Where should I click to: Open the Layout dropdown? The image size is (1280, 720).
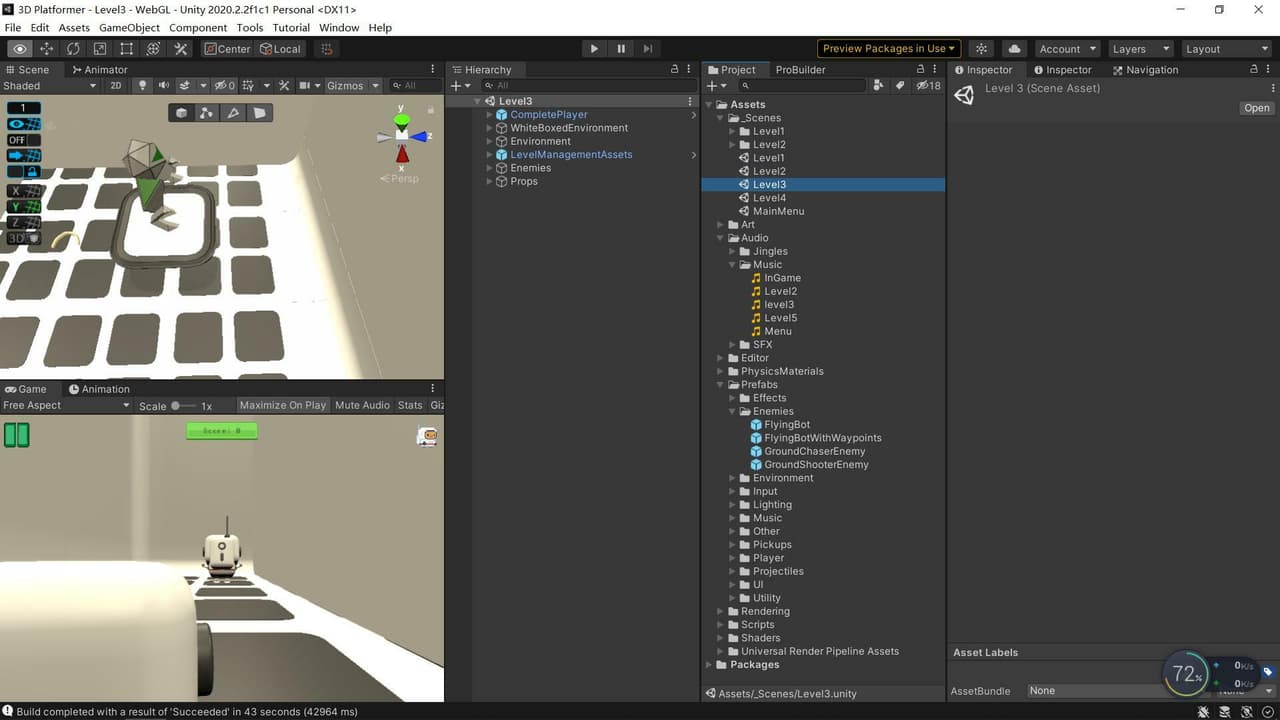pos(1225,48)
